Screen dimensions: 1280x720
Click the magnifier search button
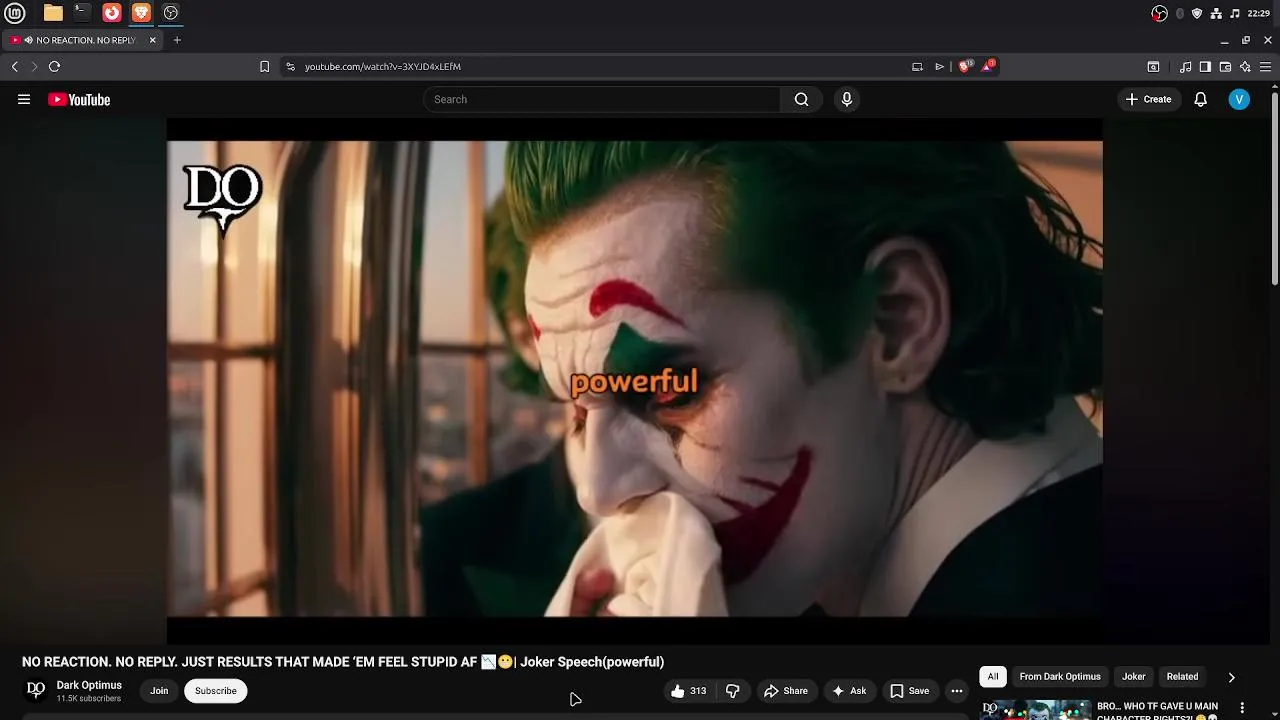tap(801, 99)
